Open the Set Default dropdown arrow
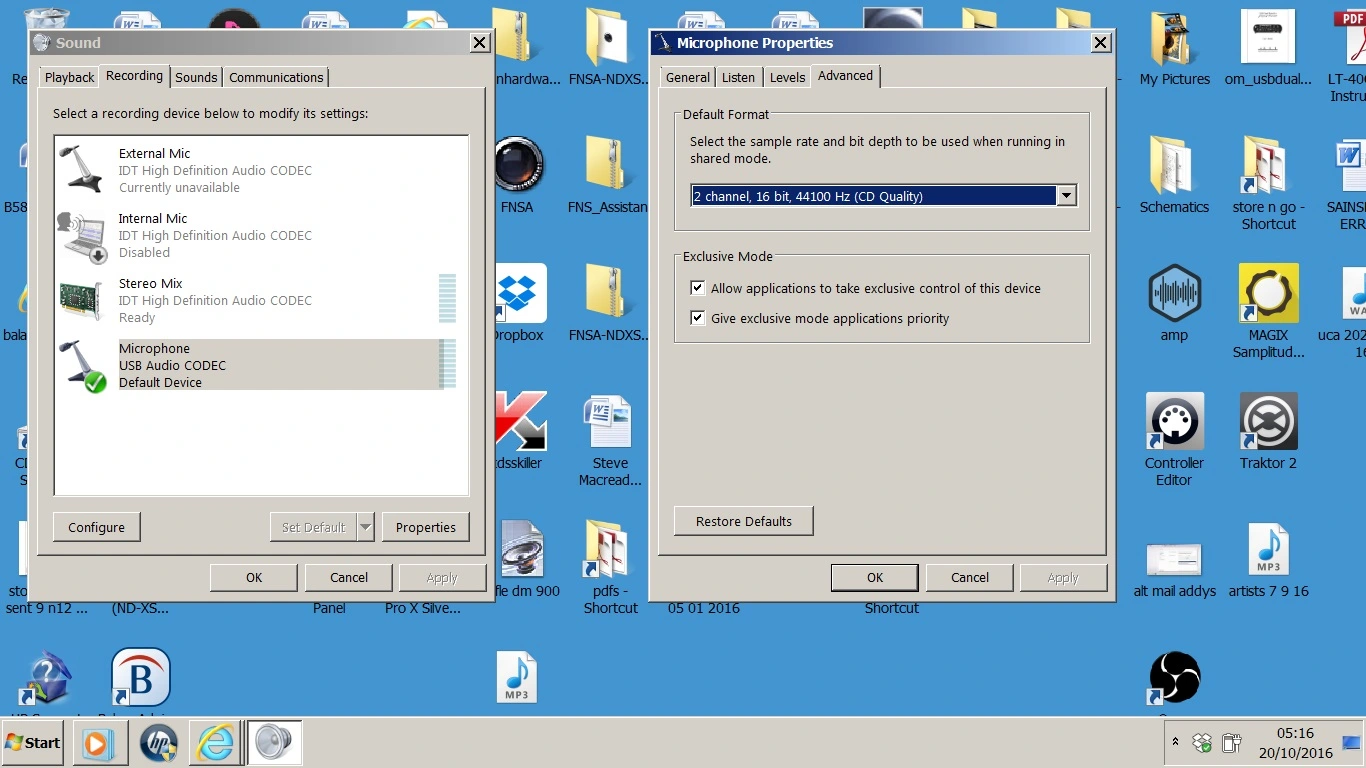Image resolution: width=1366 pixels, height=768 pixels. 365,527
